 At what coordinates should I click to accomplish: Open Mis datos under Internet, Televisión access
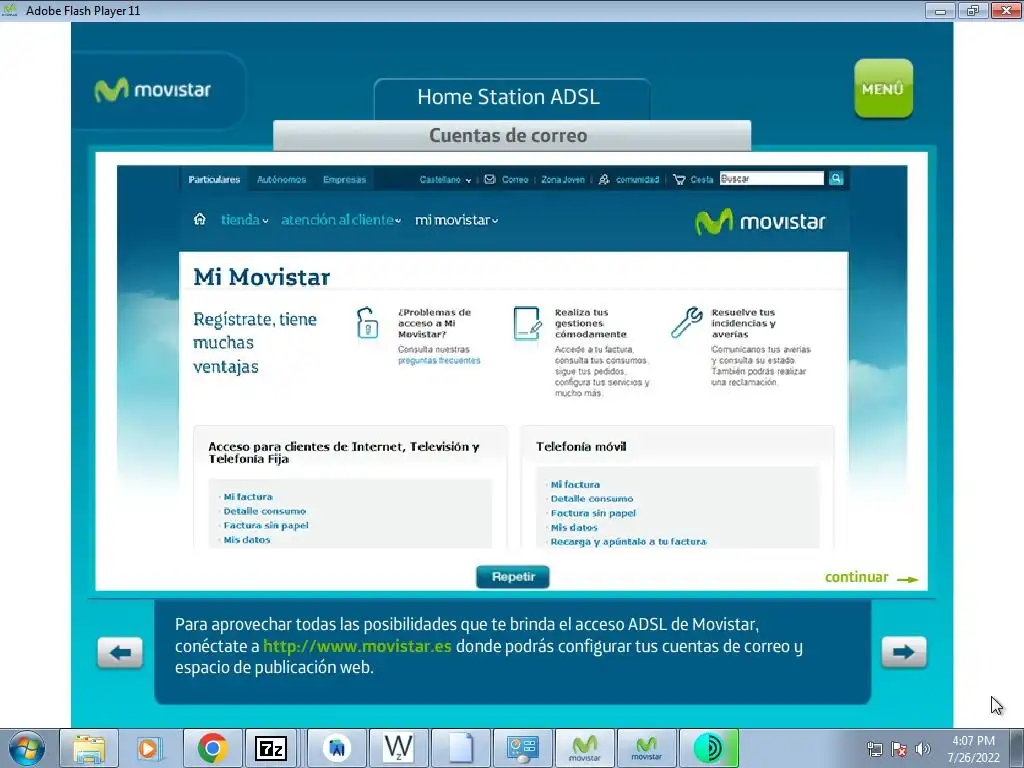247,540
